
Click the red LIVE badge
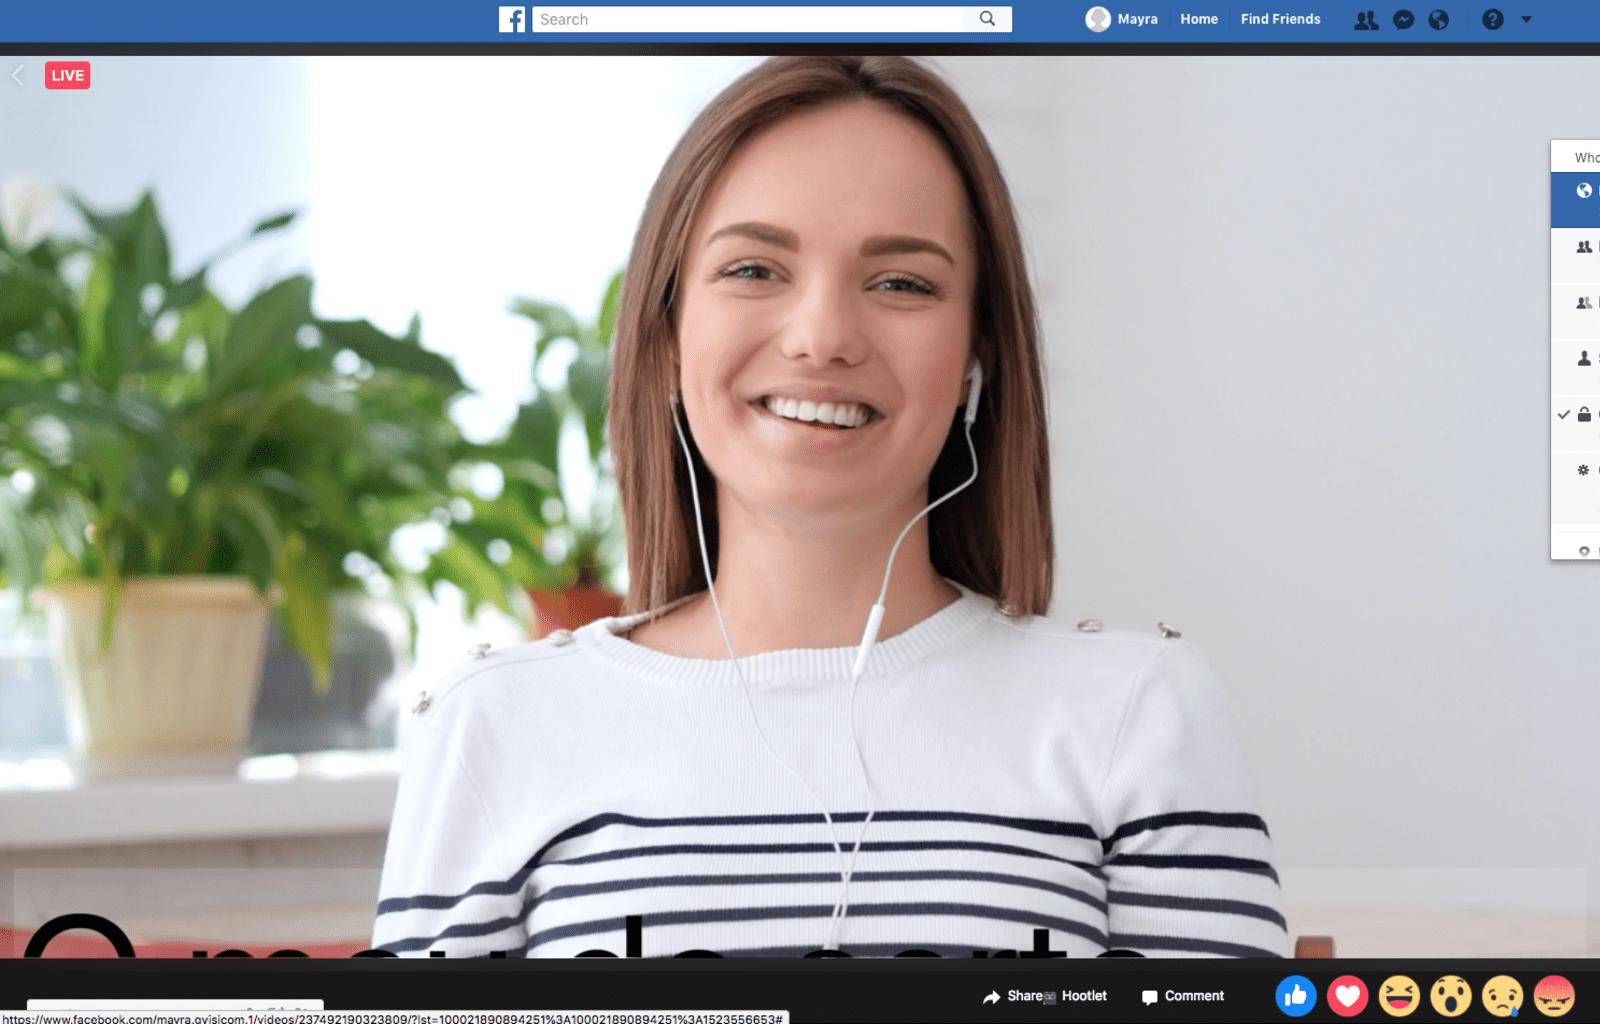pyautogui.click(x=67, y=75)
